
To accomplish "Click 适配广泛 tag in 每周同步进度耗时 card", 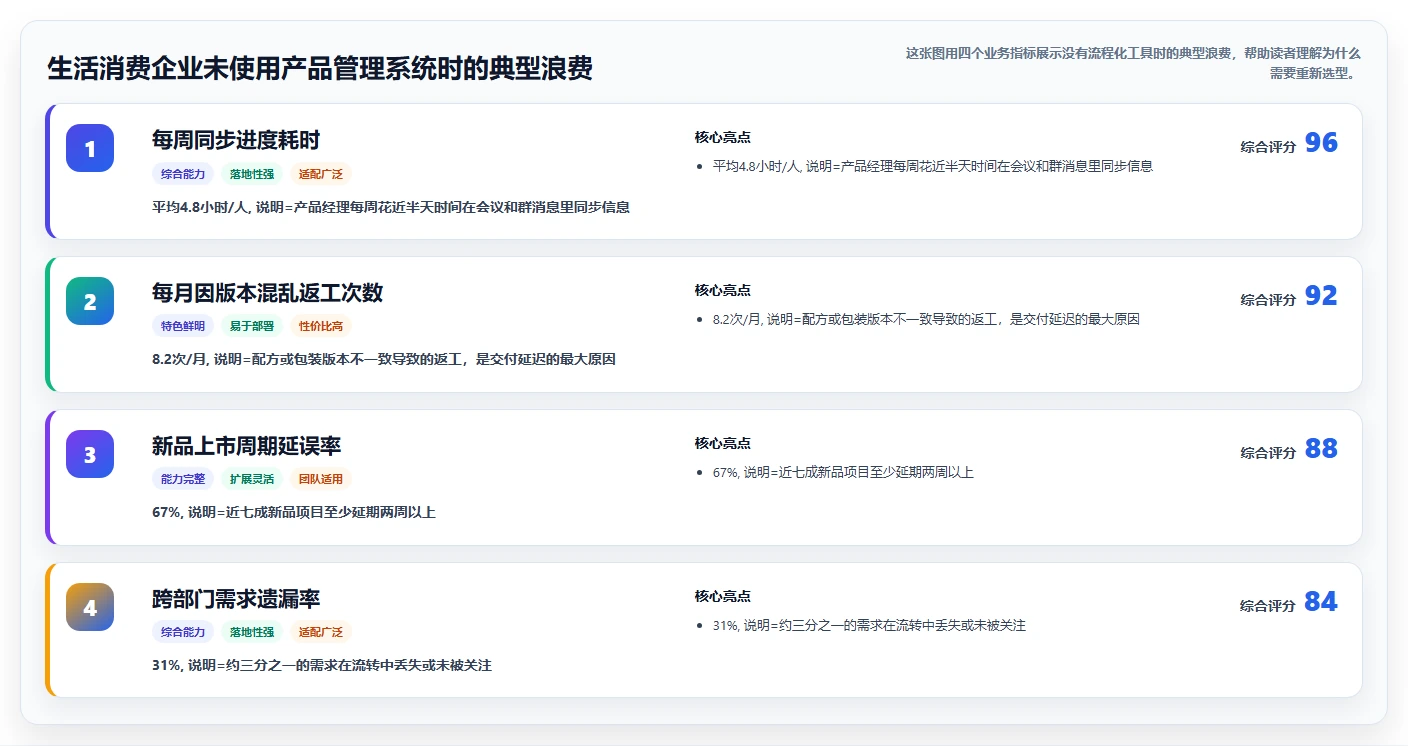I will (x=321, y=174).
